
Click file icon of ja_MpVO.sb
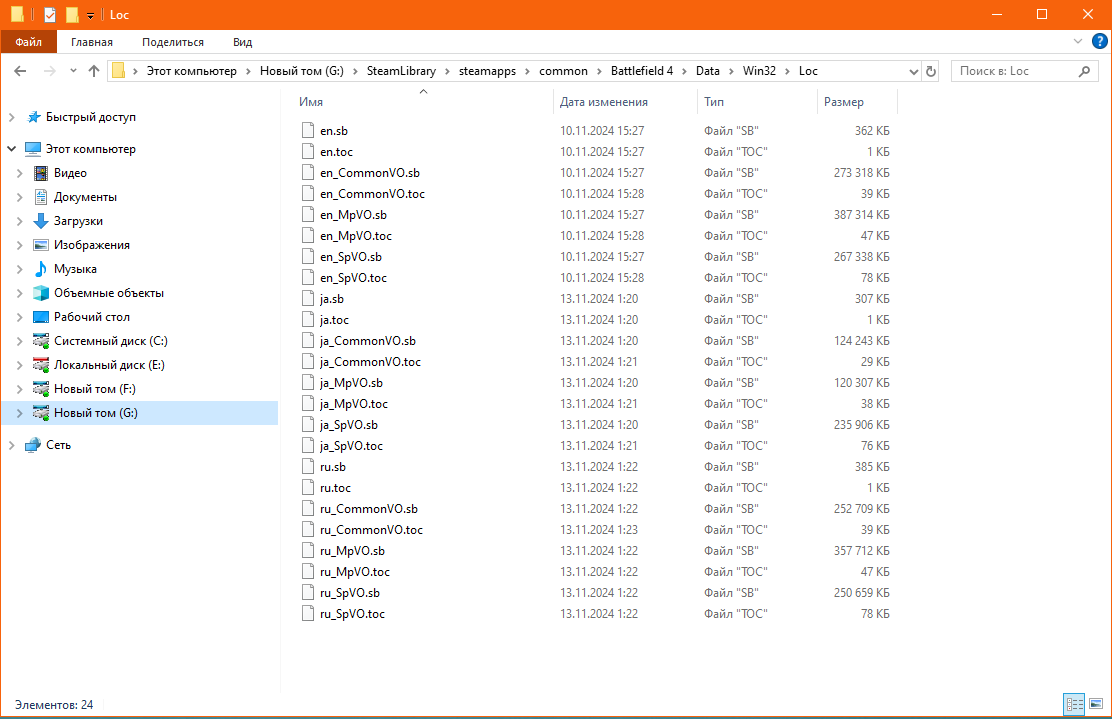coord(307,382)
